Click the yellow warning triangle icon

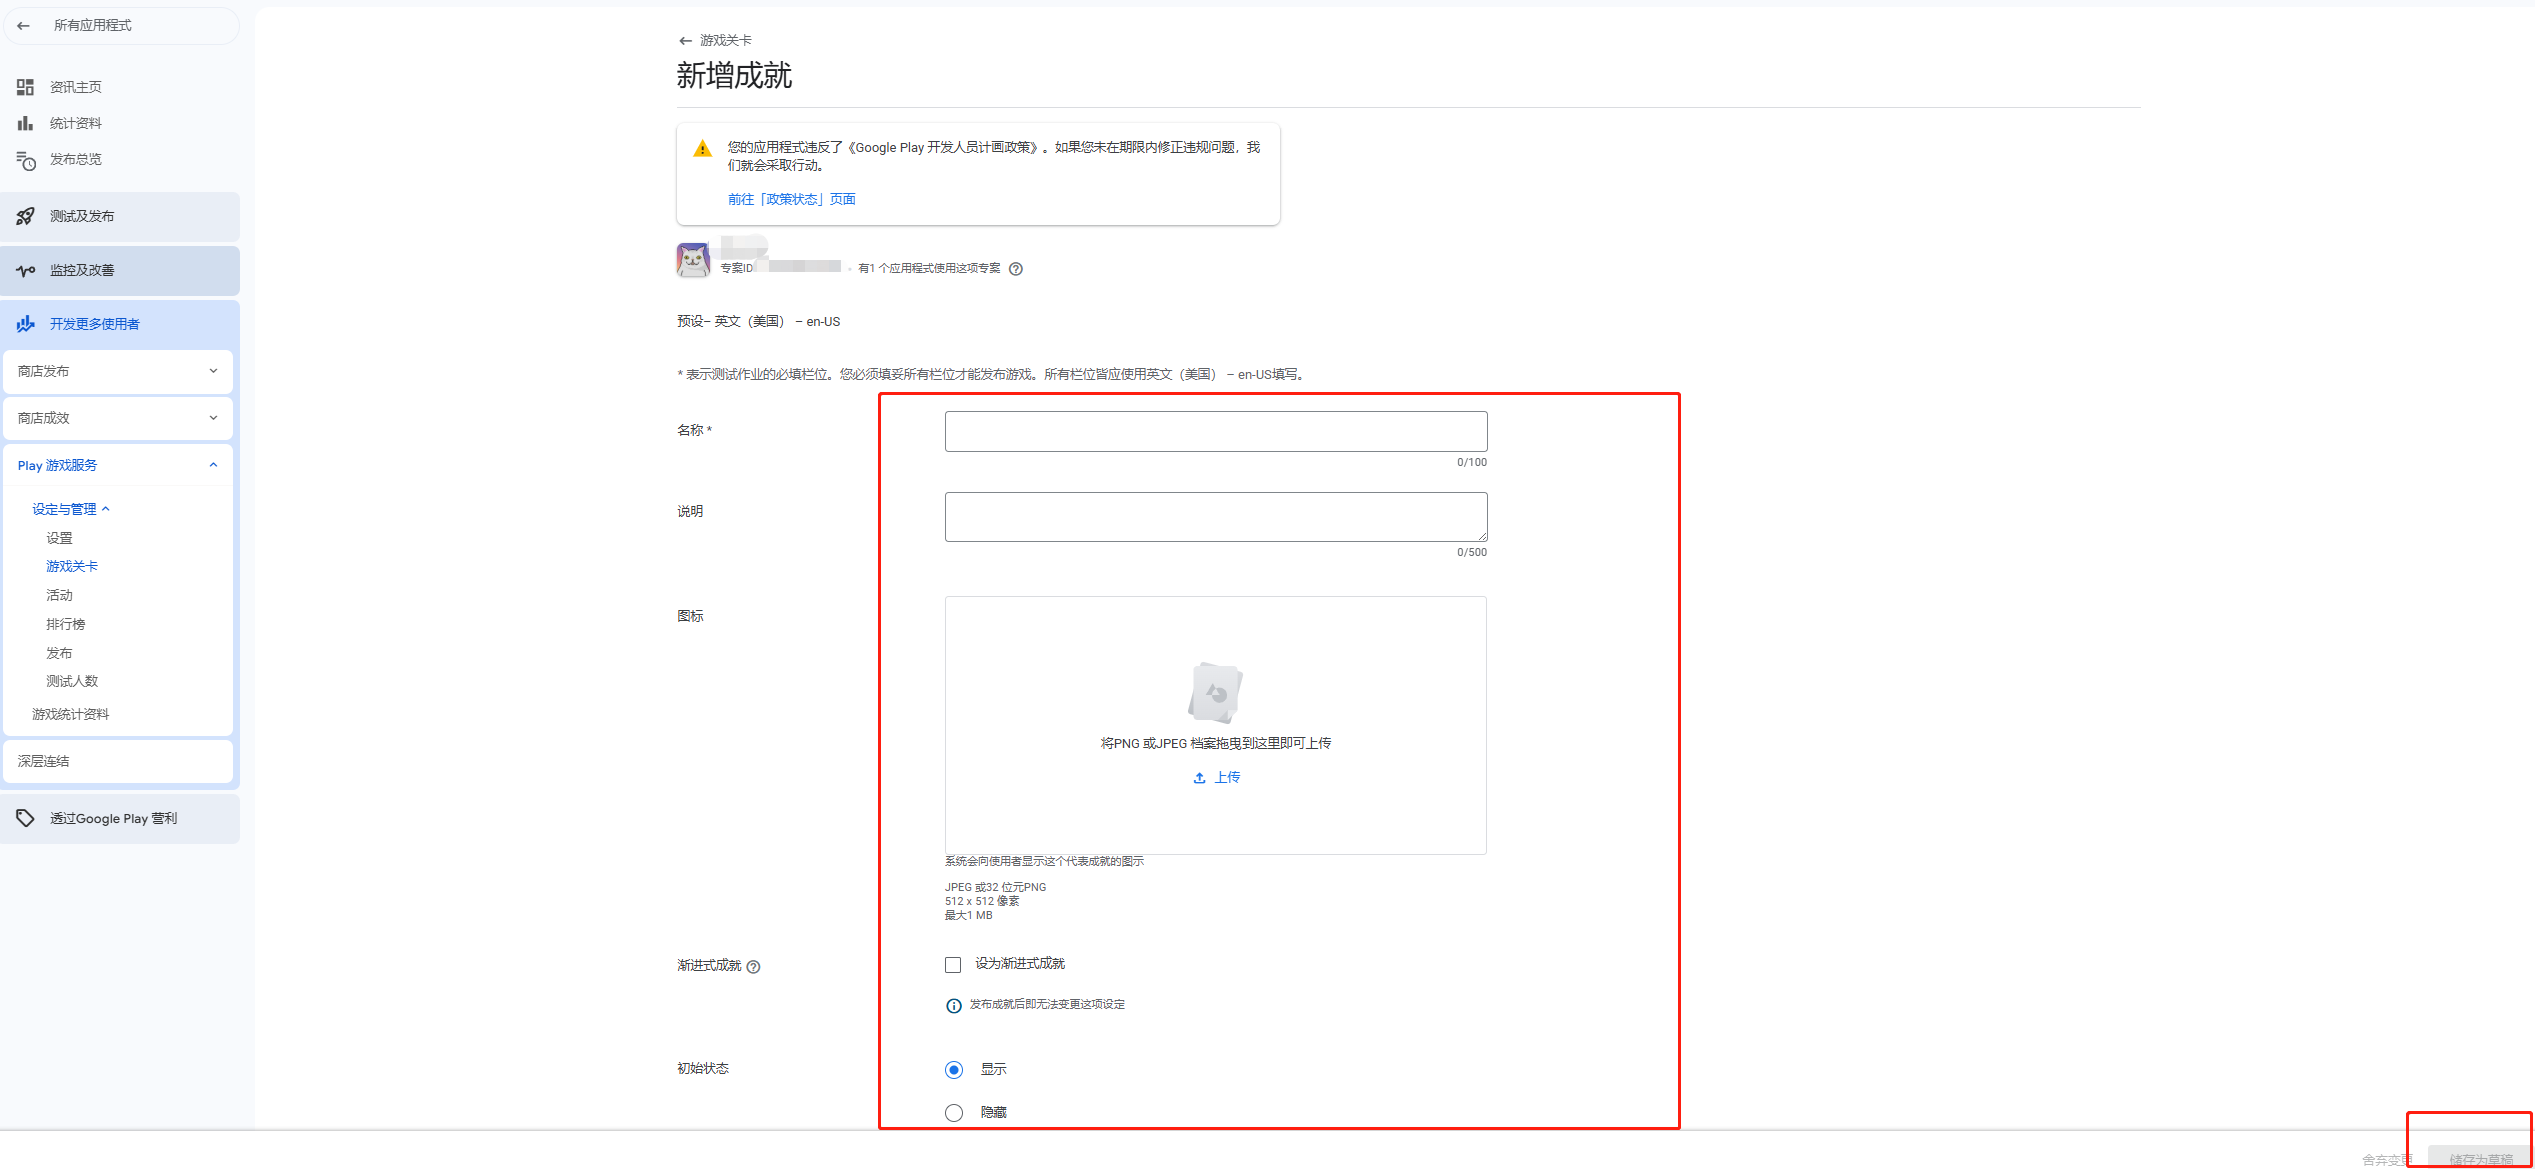[x=703, y=148]
